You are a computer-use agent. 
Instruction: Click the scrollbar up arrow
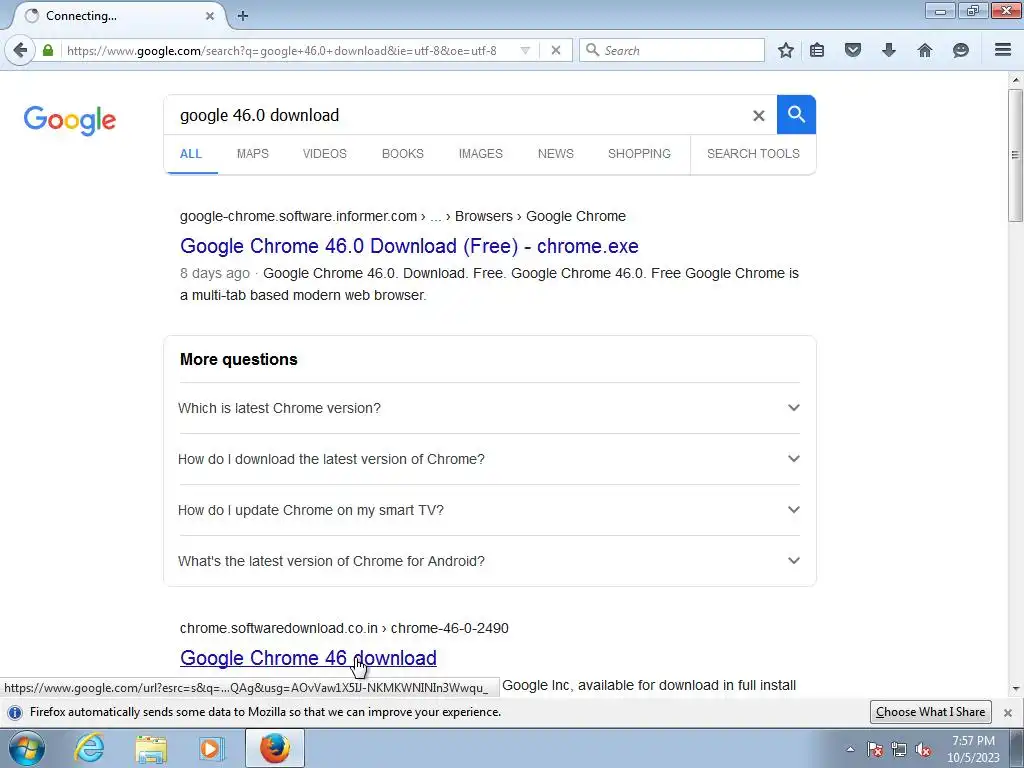click(x=1016, y=80)
